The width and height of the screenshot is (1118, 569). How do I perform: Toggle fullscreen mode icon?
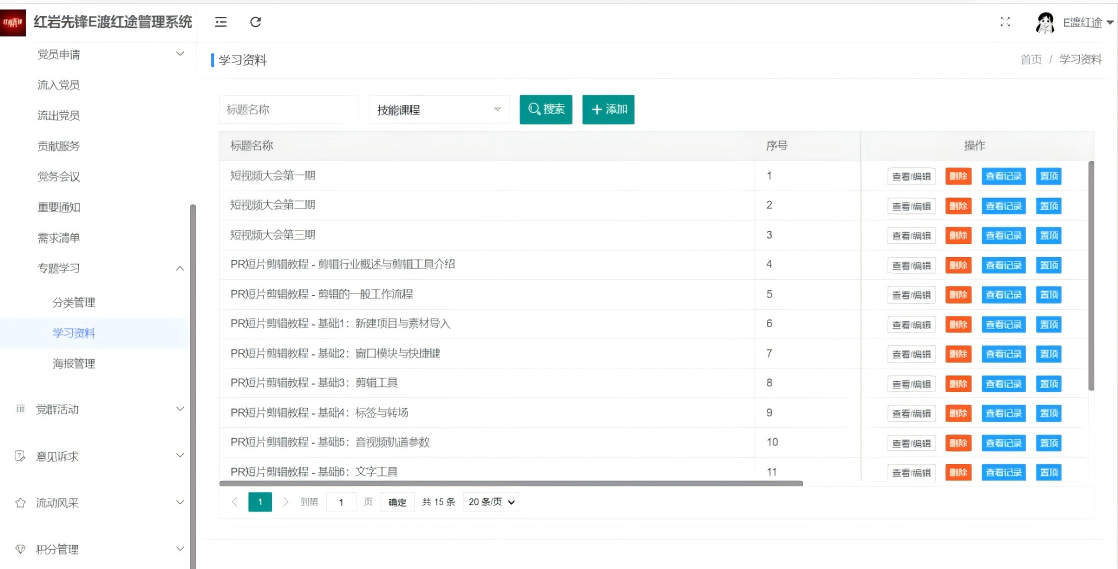(x=1005, y=22)
